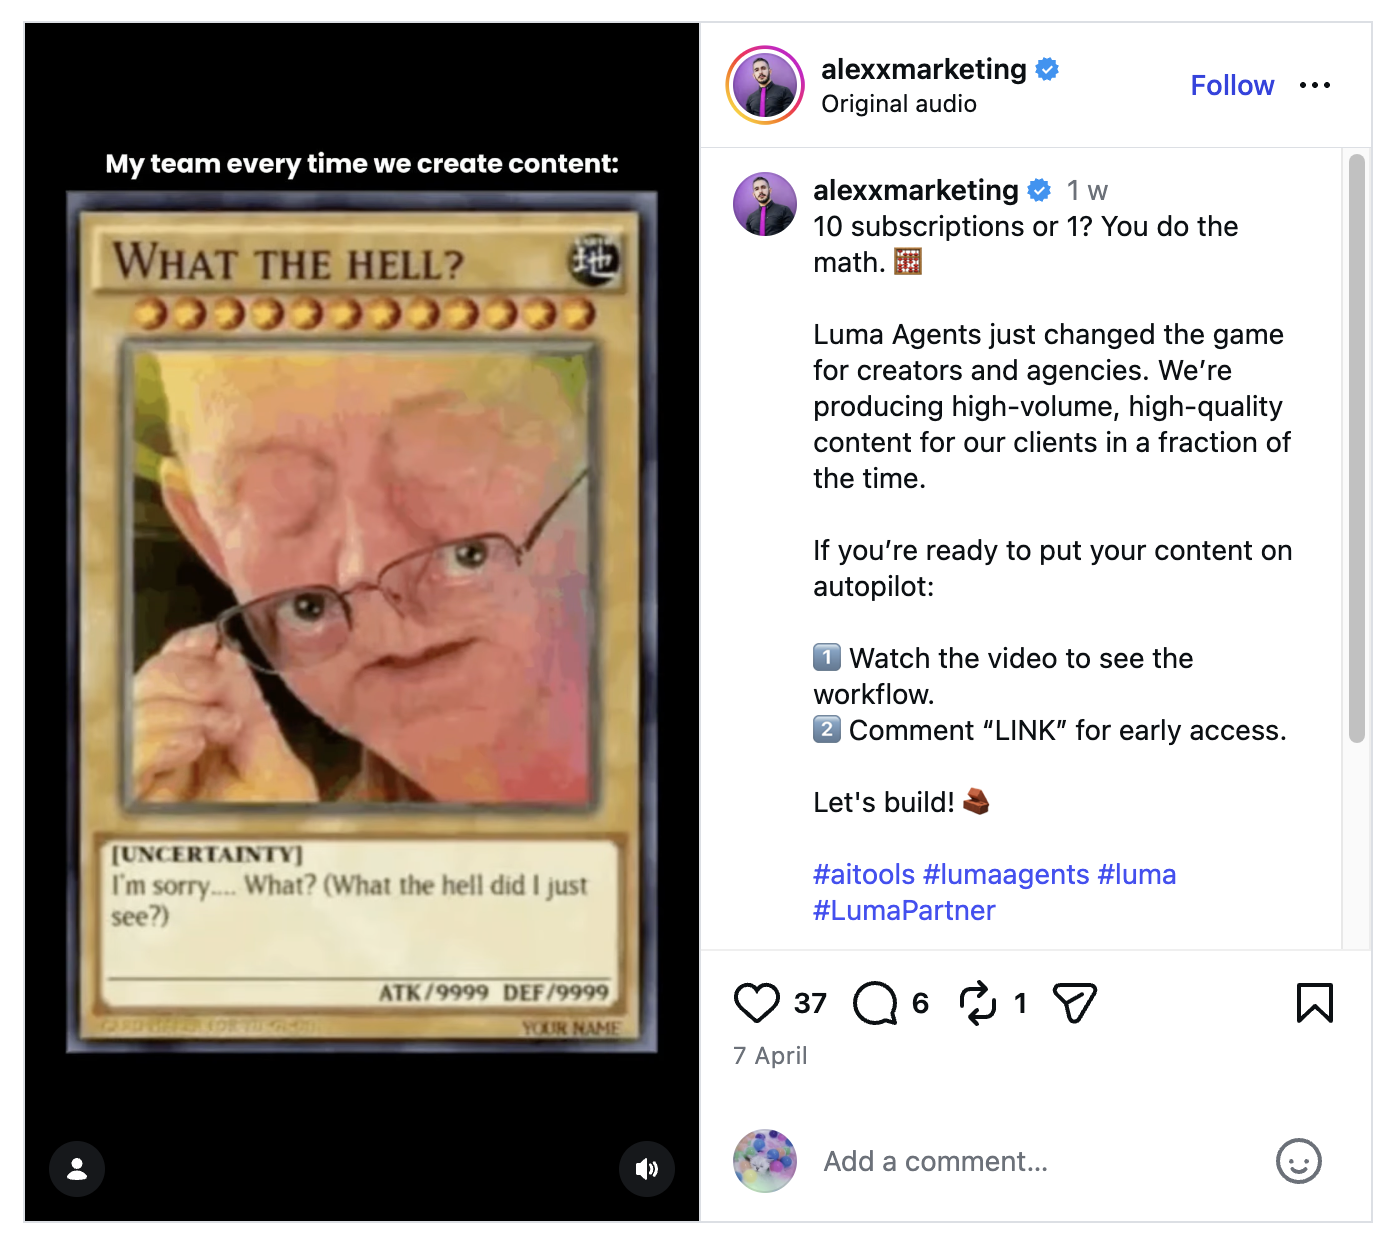Image resolution: width=1398 pixels, height=1242 pixels.
Task: Open the caption author's profile picture
Action: 765,204
